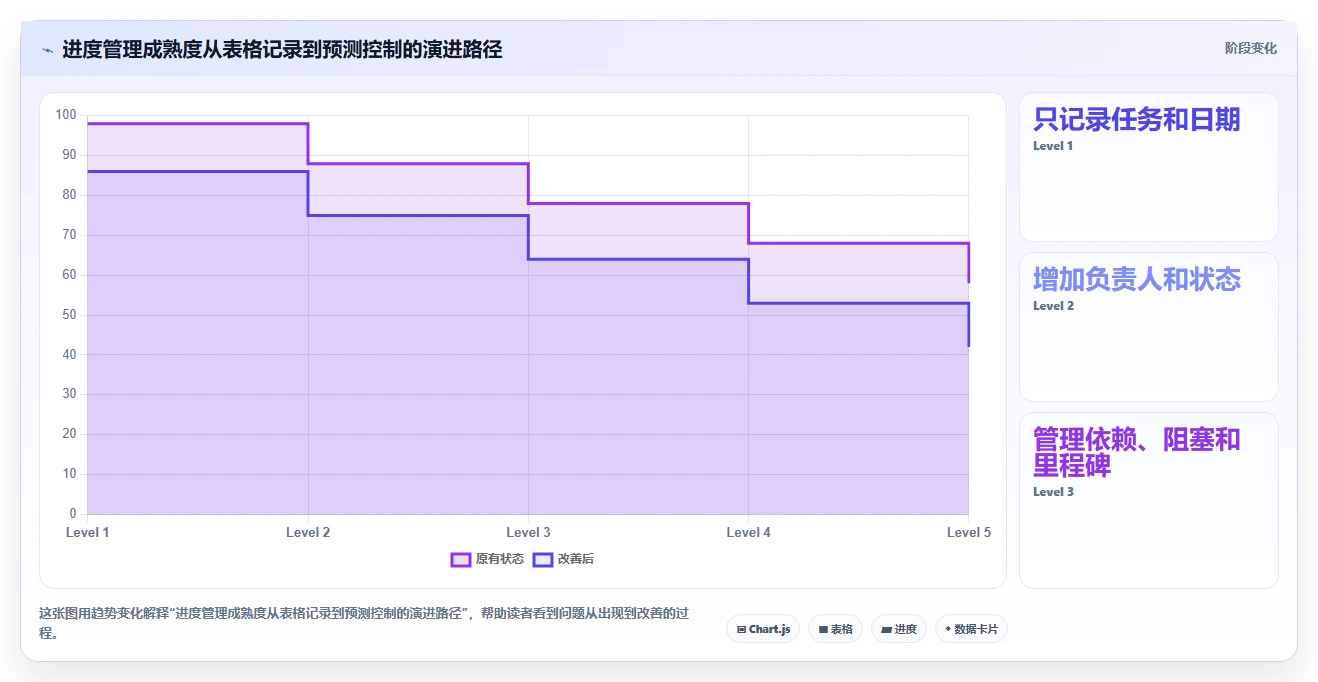This screenshot has height=682, width=1318.
Task: Toggle the 原有状态 legend series
Action: pyautogui.click(x=487, y=559)
